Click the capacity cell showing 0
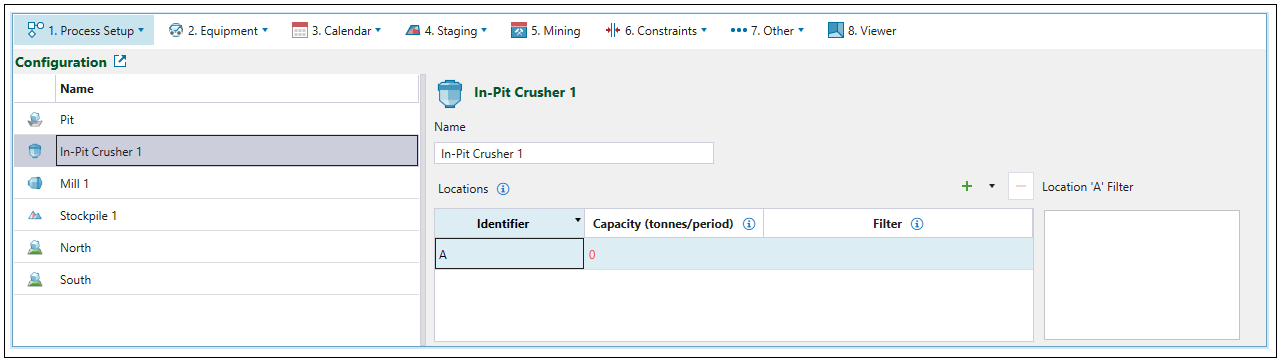Image resolution: width=1283 pixels, height=361 pixels. (674, 254)
